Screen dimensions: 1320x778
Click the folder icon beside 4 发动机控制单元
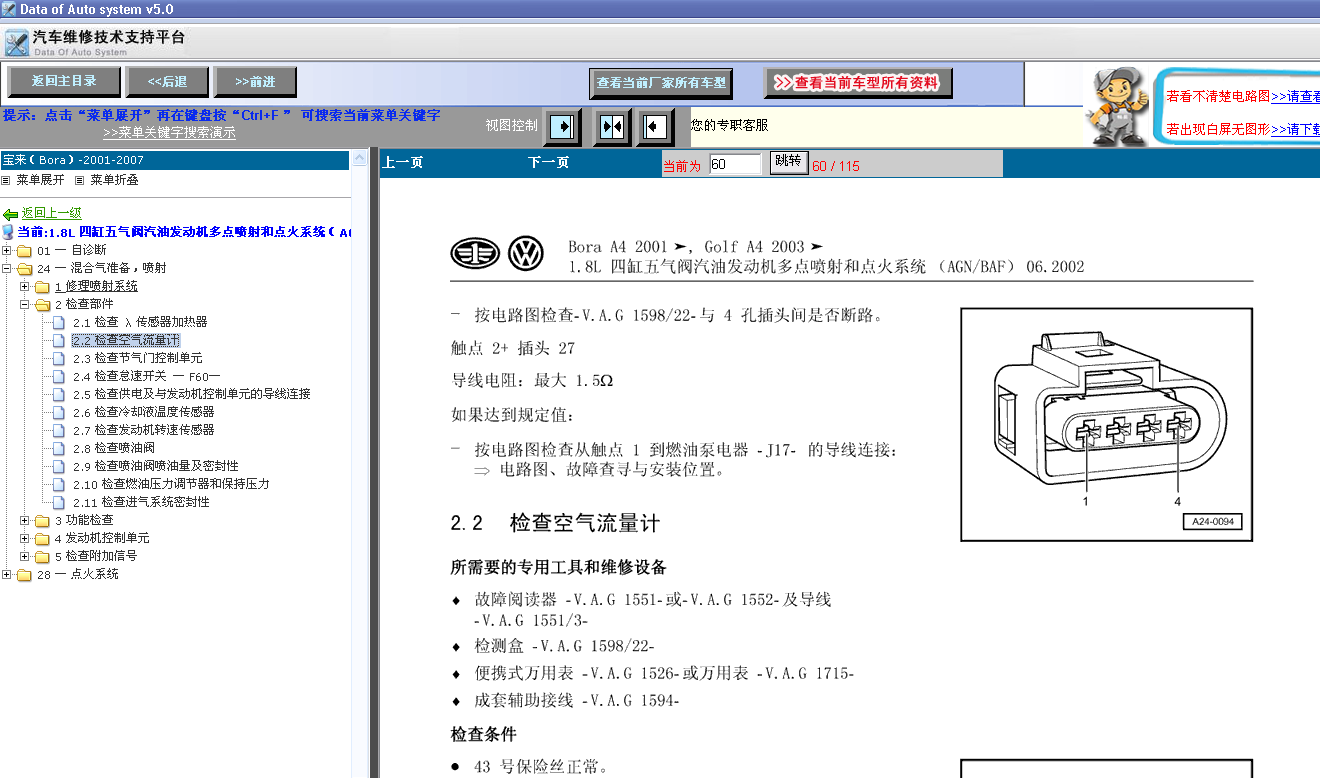pyautogui.click(x=42, y=538)
